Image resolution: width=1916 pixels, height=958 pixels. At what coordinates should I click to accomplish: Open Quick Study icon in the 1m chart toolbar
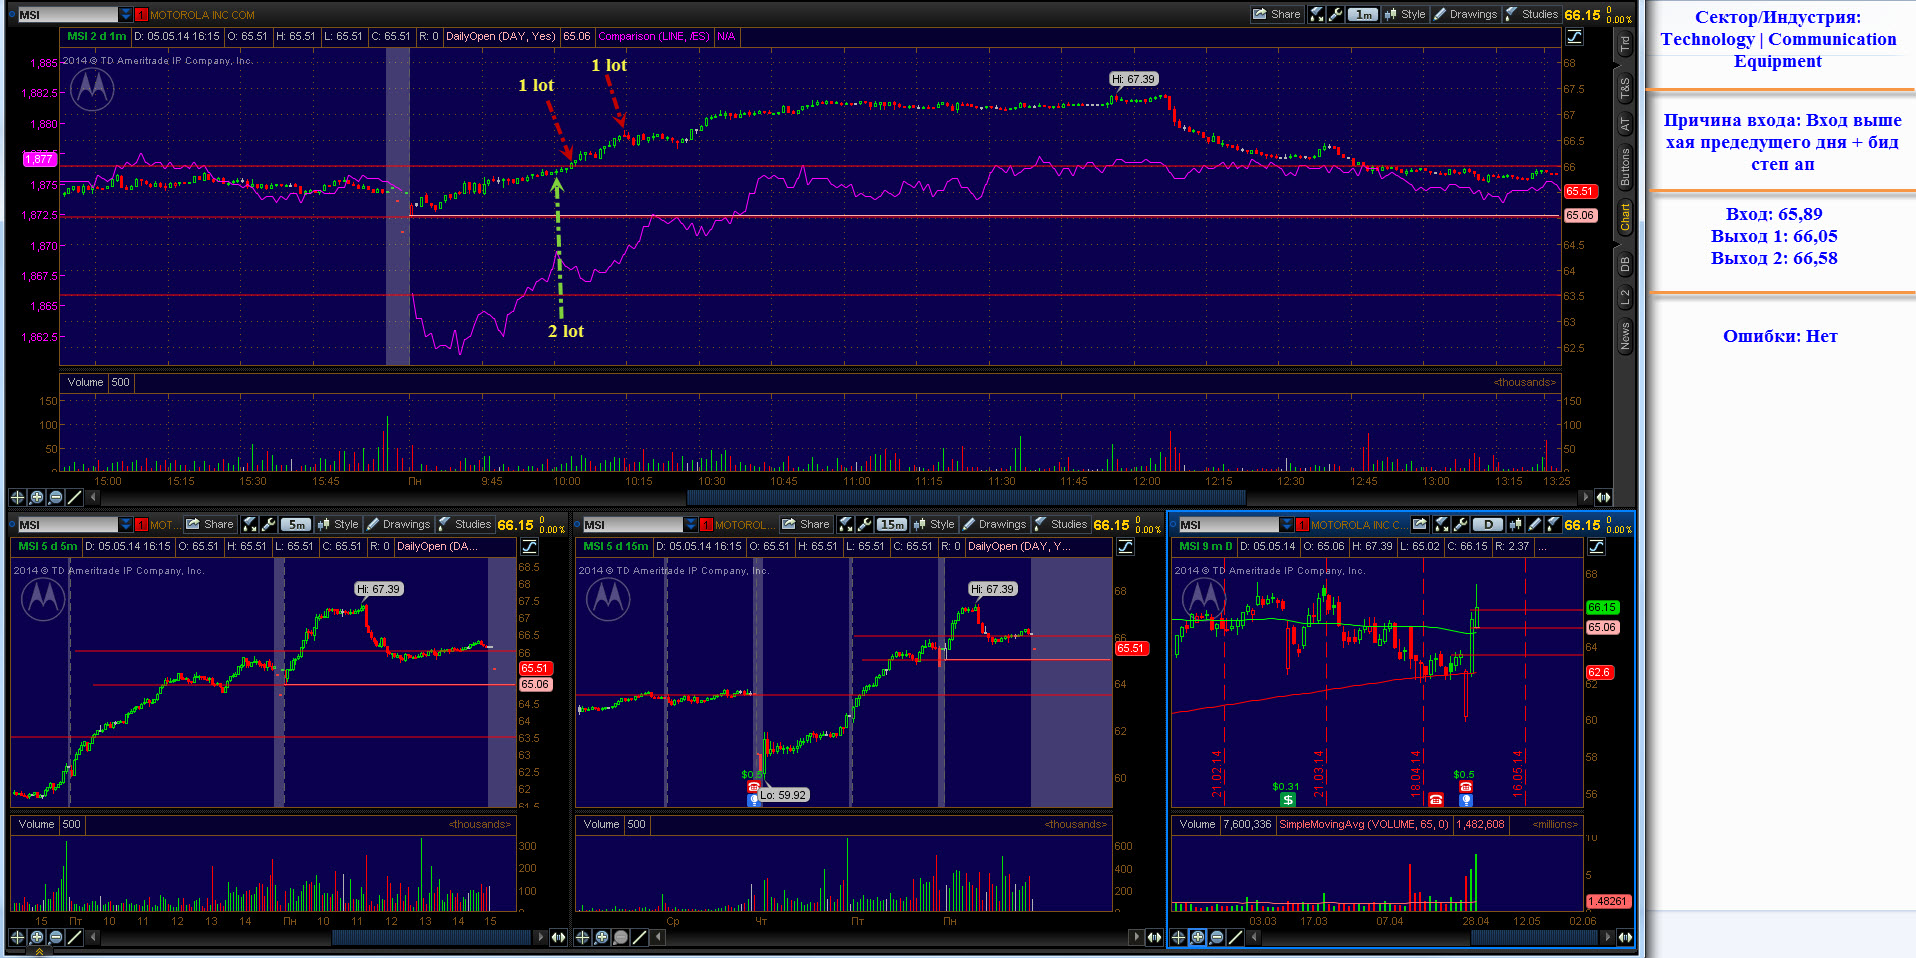click(1317, 14)
